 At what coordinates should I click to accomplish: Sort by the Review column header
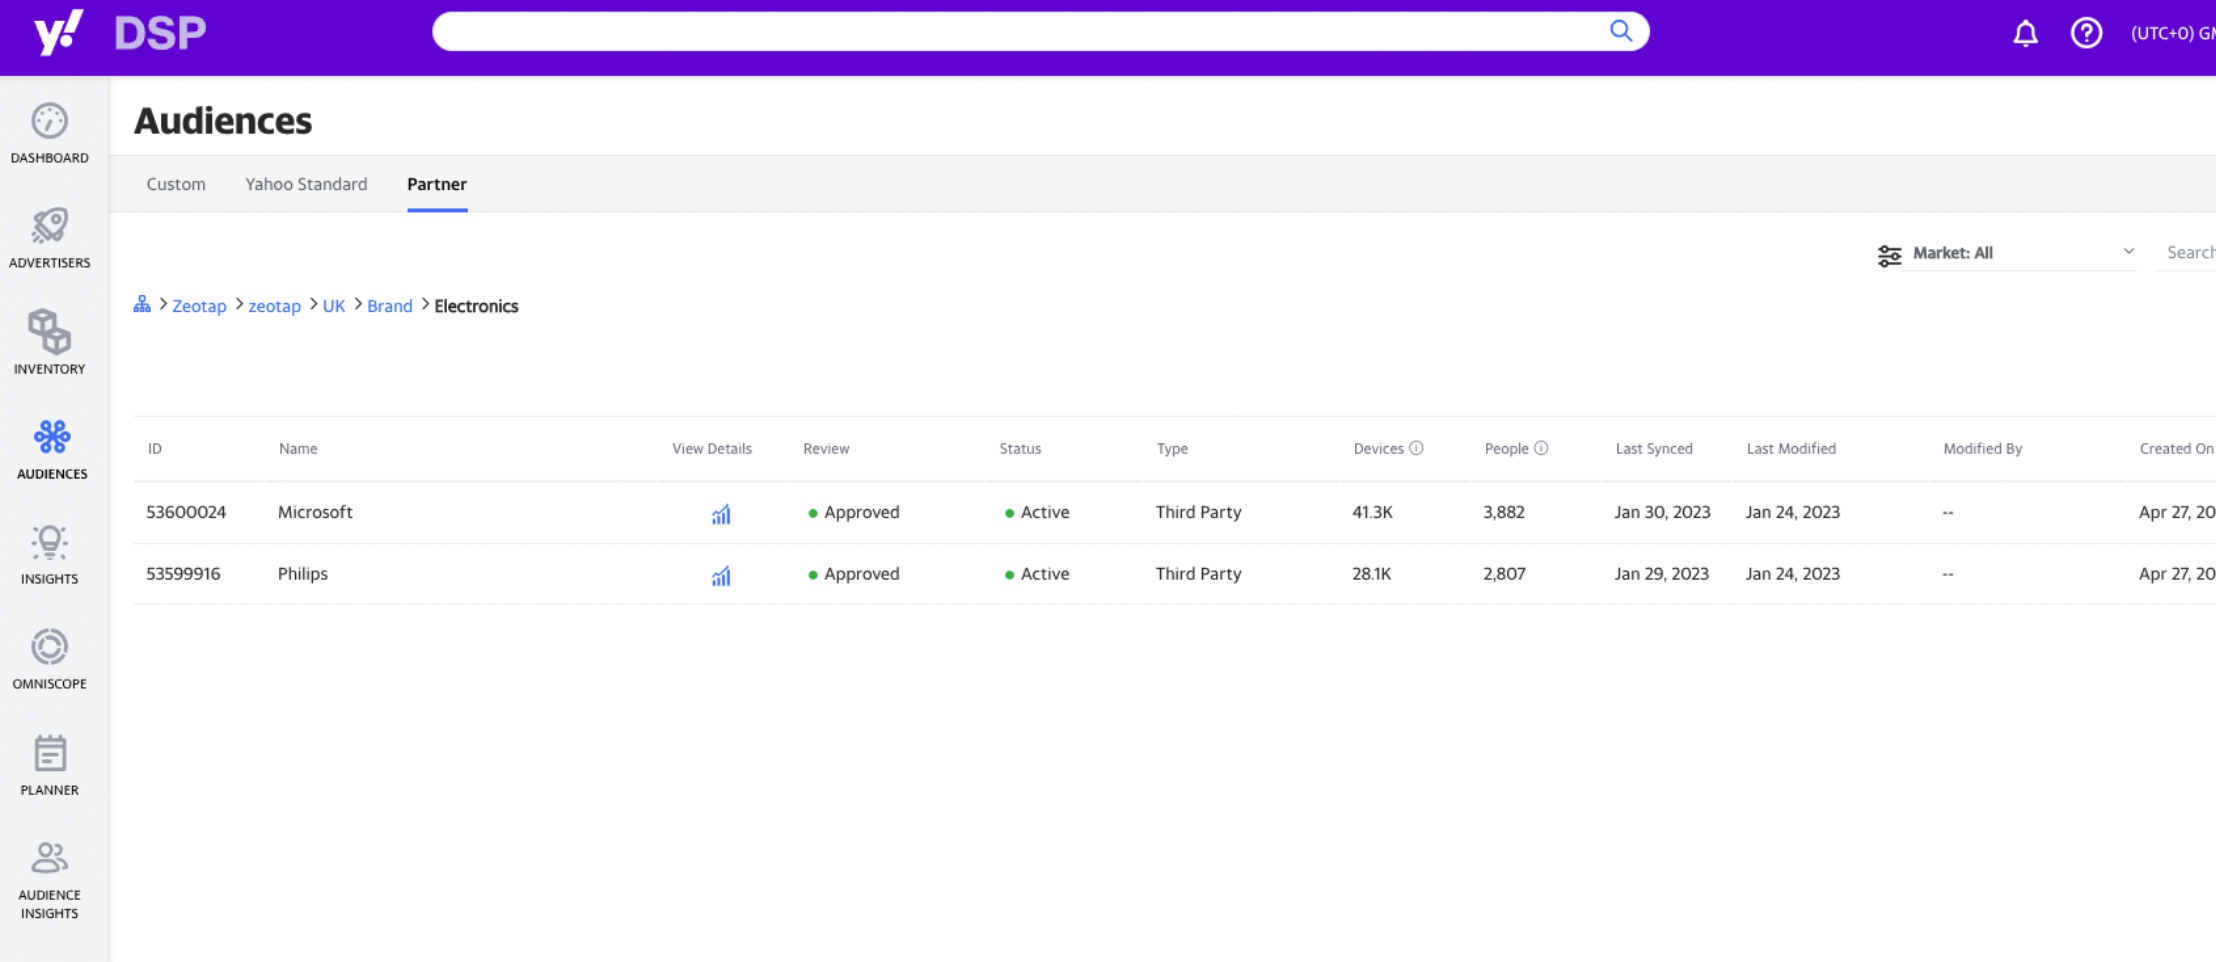(x=826, y=449)
